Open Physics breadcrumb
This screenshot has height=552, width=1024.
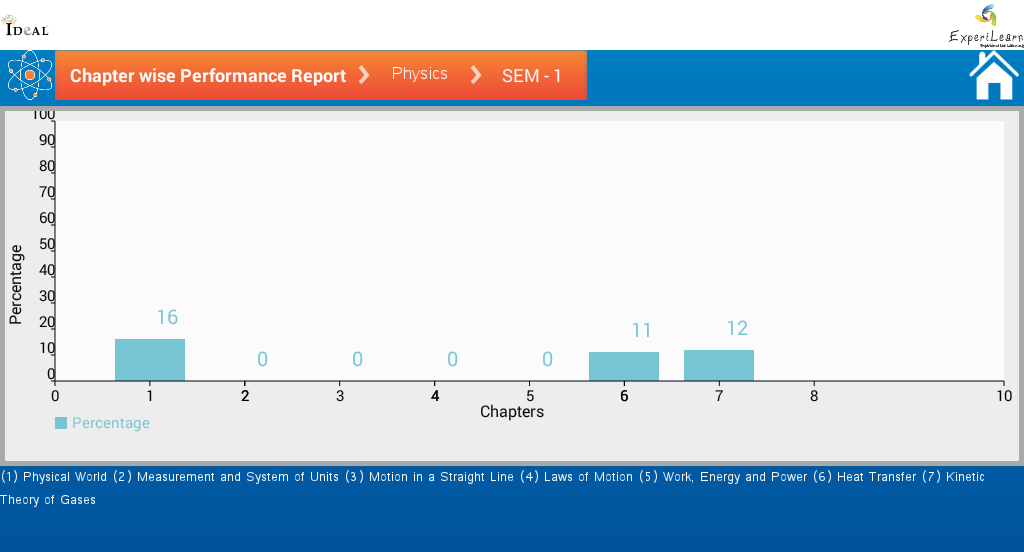coord(419,74)
